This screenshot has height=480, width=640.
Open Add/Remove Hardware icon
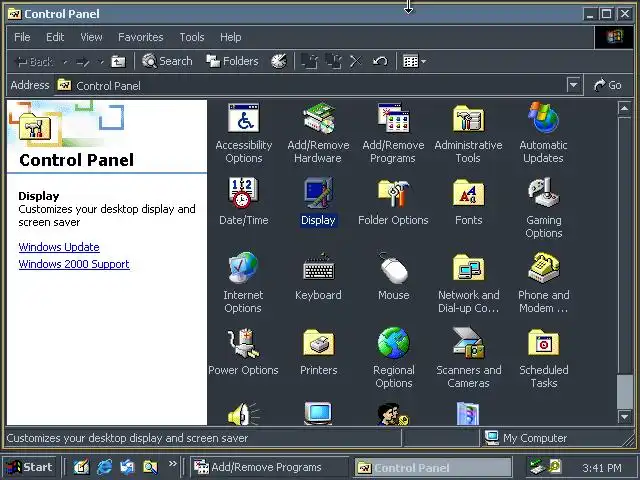click(x=318, y=133)
